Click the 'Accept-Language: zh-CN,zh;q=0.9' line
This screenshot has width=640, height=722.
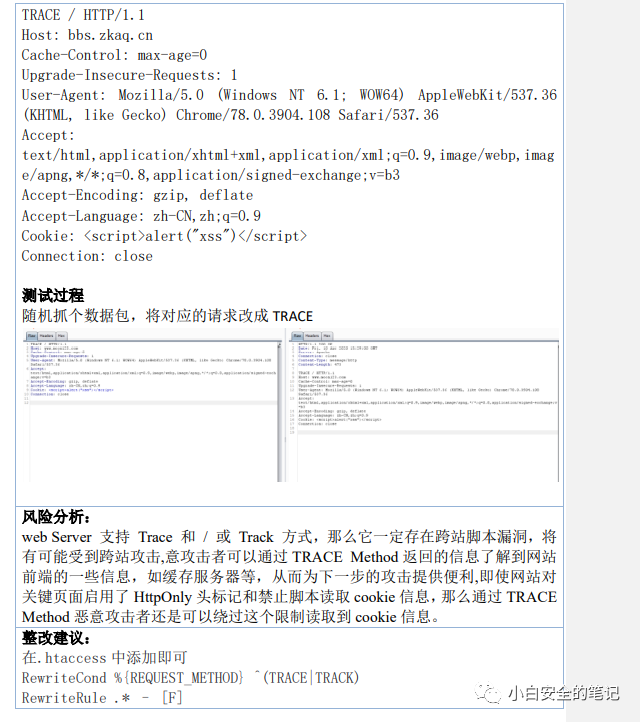[x=141, y=216]
